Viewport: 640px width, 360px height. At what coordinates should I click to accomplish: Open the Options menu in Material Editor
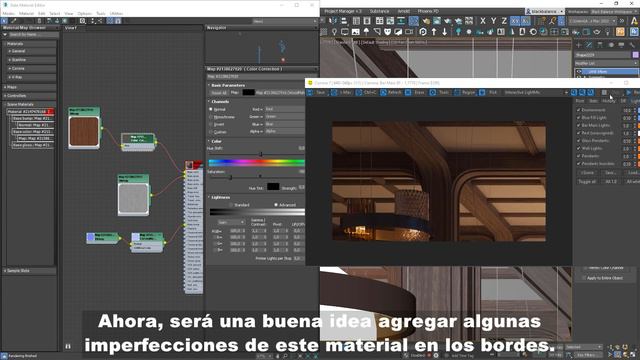(84, 13)
